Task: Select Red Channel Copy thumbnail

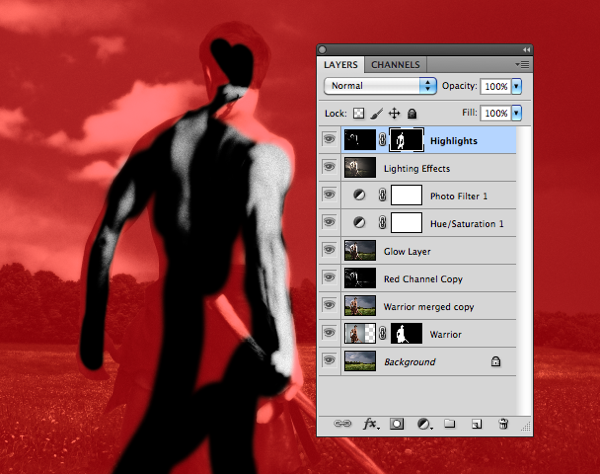Action: pyautogui.click(x=360, y=278)
